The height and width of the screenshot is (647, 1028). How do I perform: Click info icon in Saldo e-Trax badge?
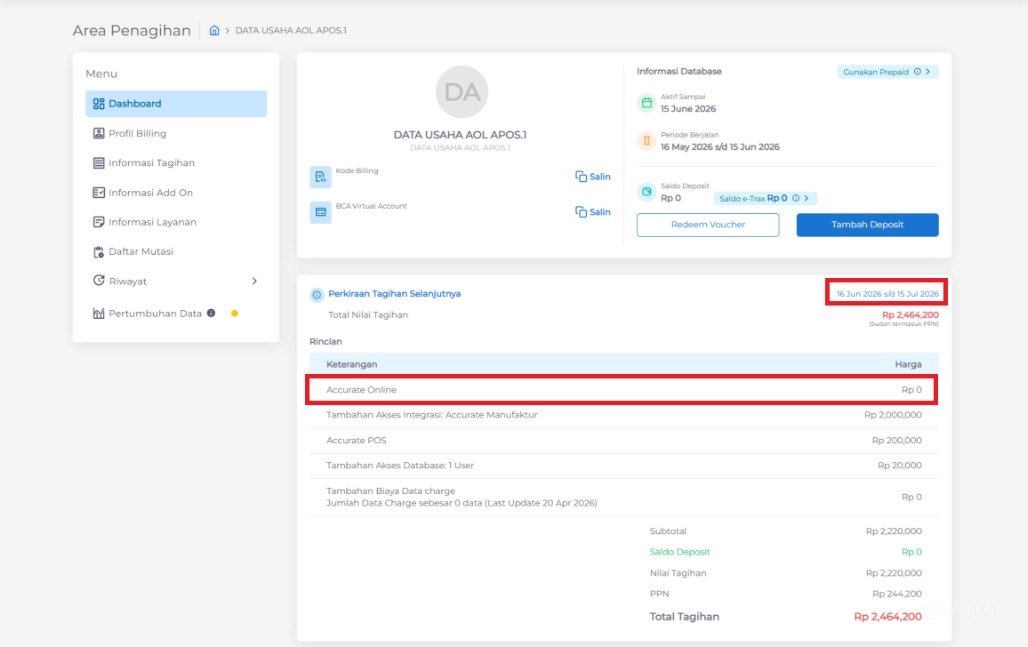[795, 198]
